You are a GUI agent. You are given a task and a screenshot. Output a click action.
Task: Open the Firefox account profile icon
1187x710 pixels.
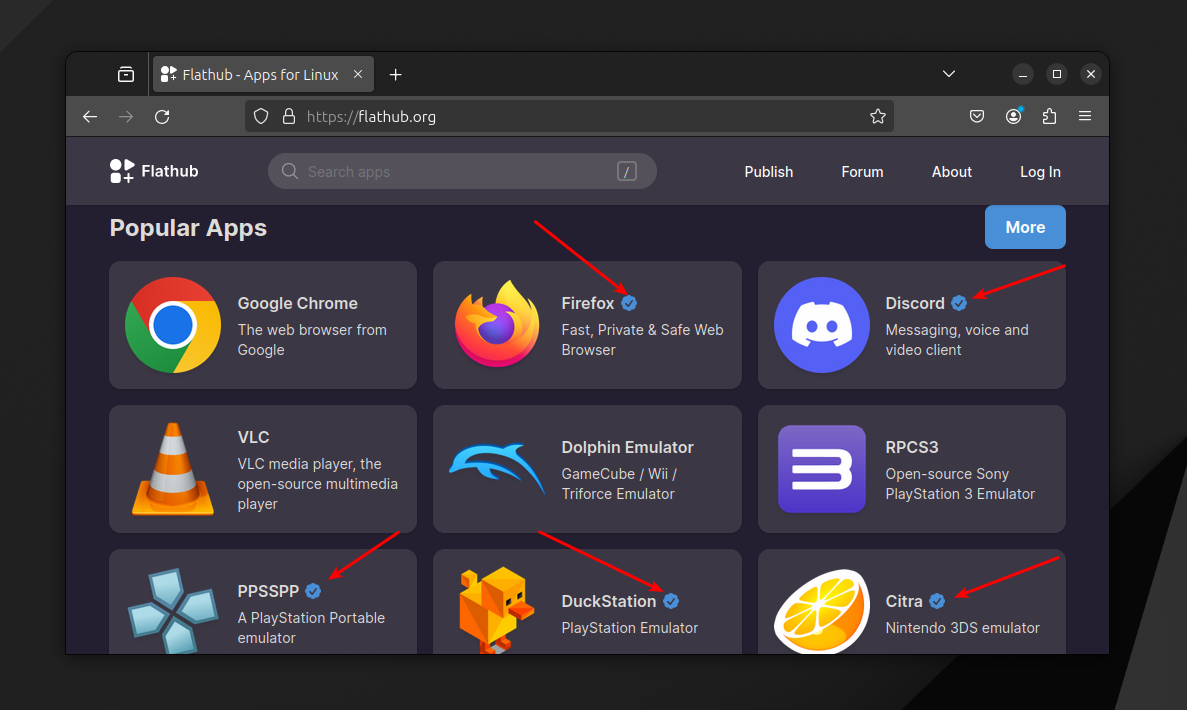pyautogui.click(x=1013, y=117)
